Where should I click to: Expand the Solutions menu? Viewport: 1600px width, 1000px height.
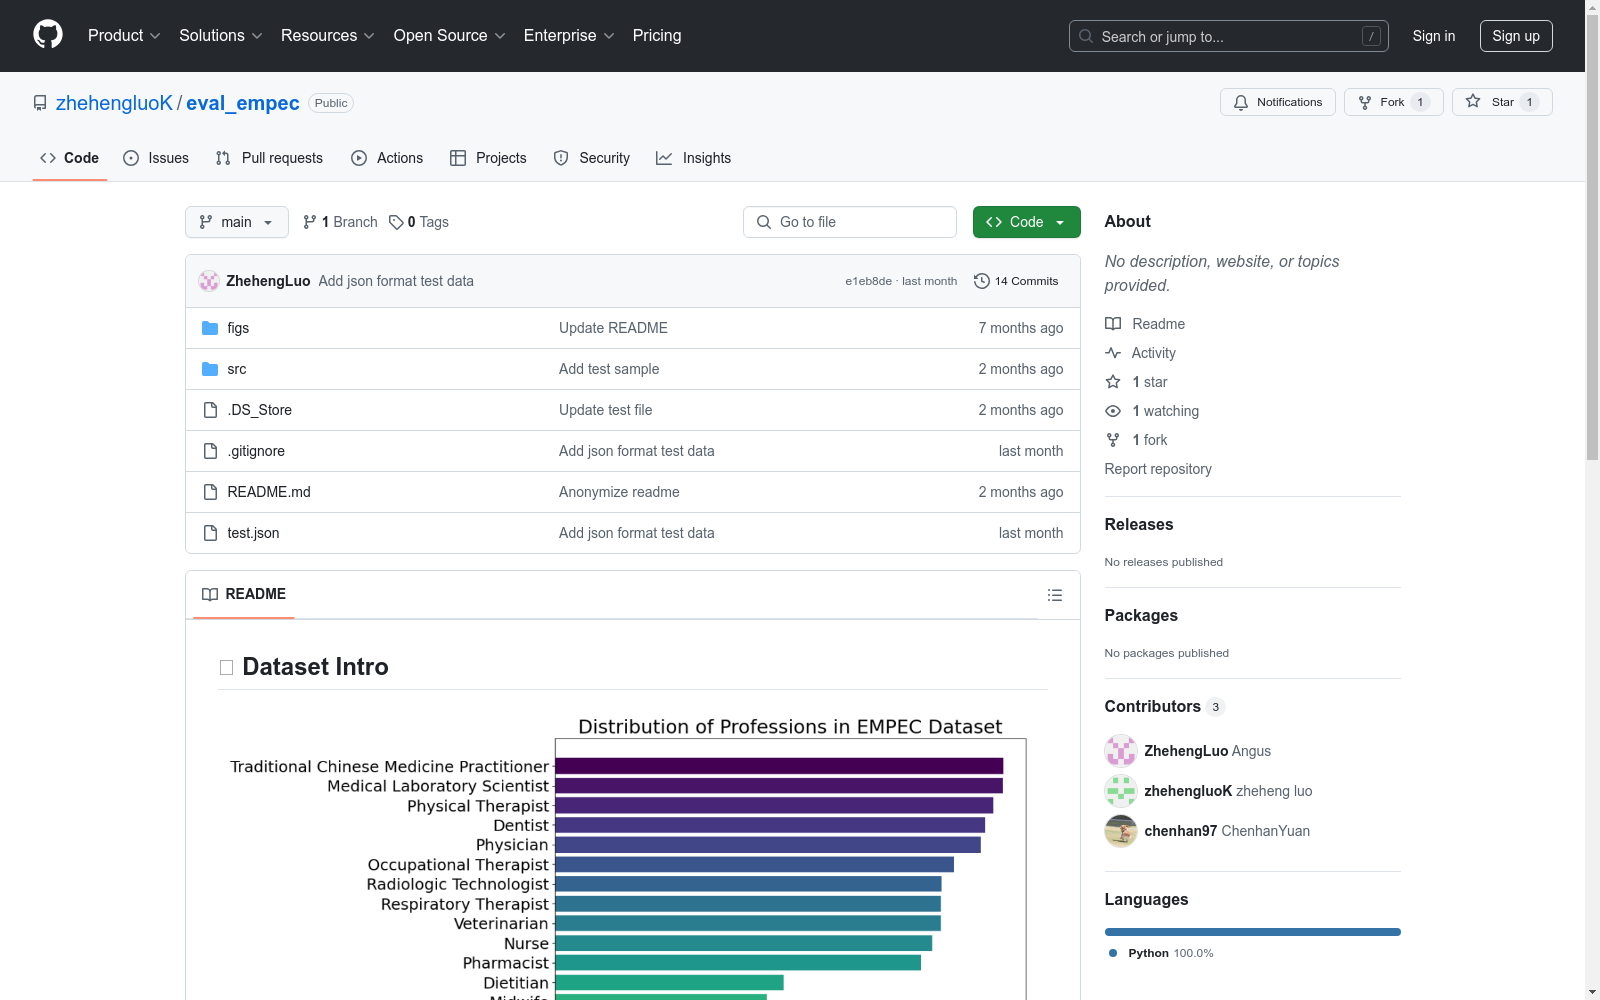click(221, 35)
